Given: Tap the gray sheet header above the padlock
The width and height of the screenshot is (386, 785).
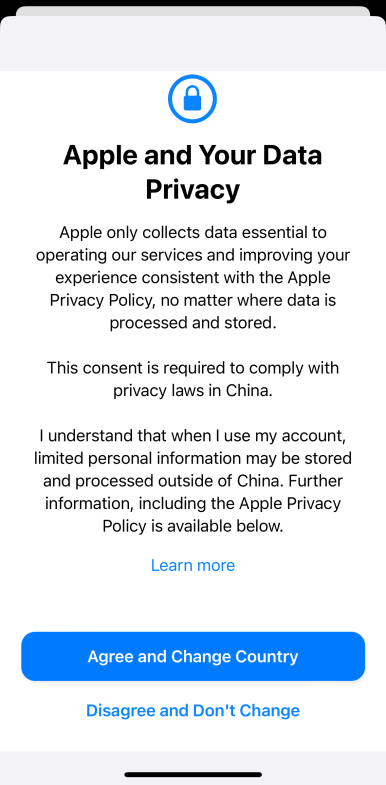Looking at the screenshot, I should 193,44.
